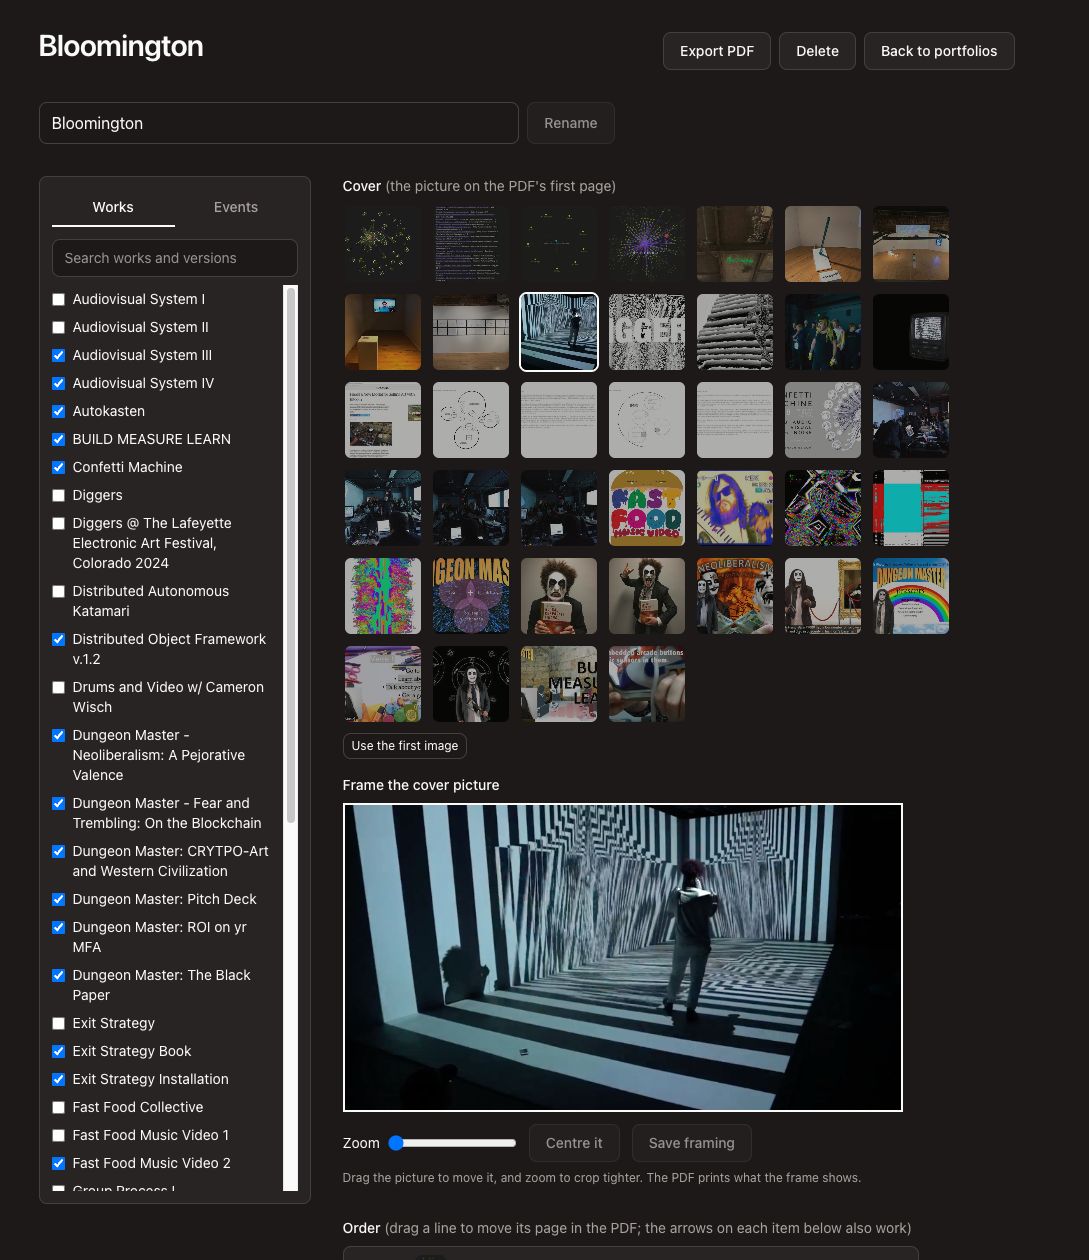Select the code text screenshot thumbnail

[471, 244]
